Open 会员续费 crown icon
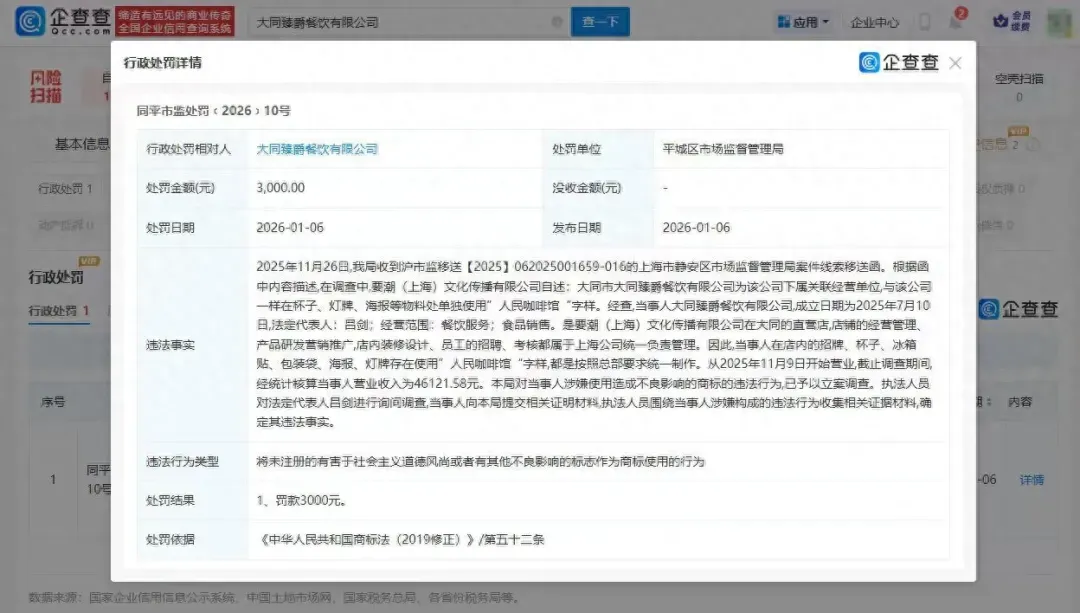The image size is (1080, 613). (x=1012, y=21)
